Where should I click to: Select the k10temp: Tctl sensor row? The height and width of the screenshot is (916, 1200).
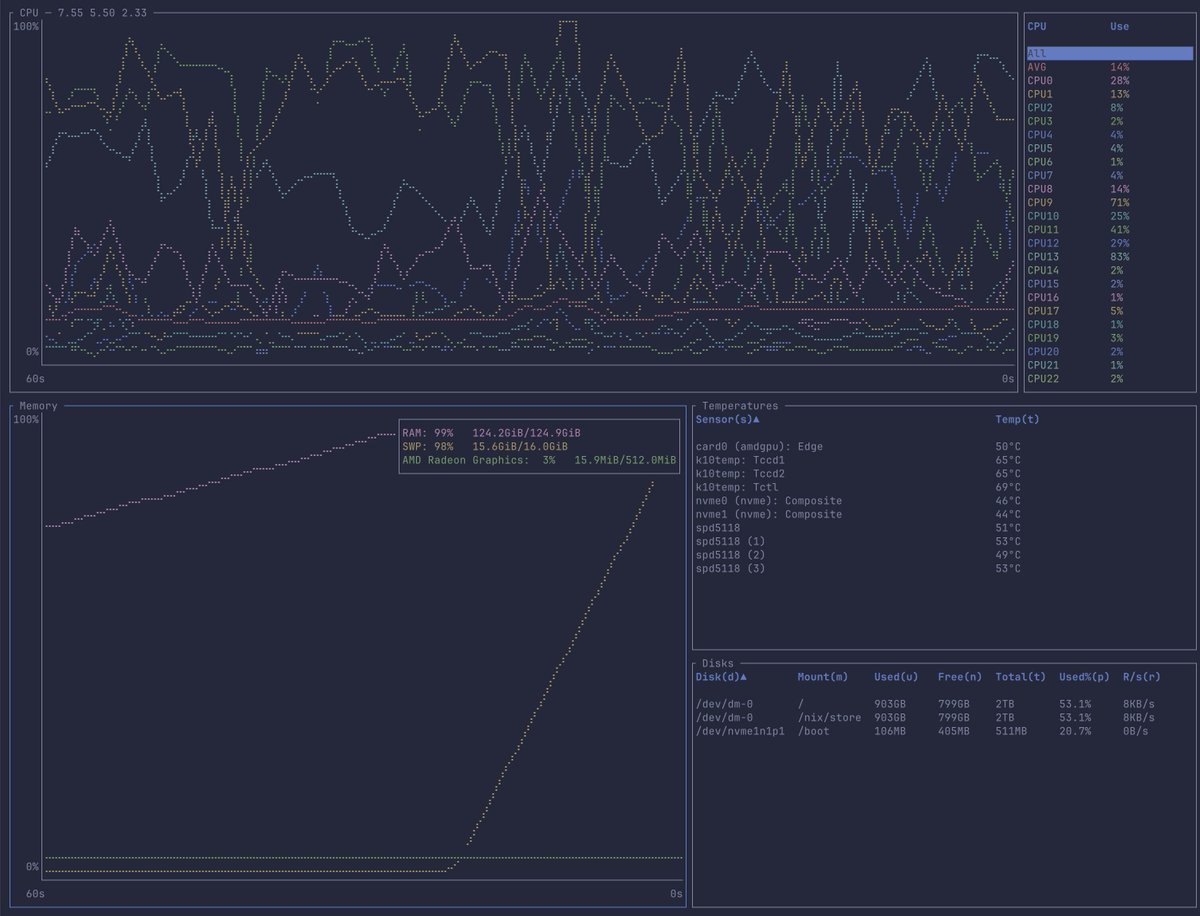point(943,487)
